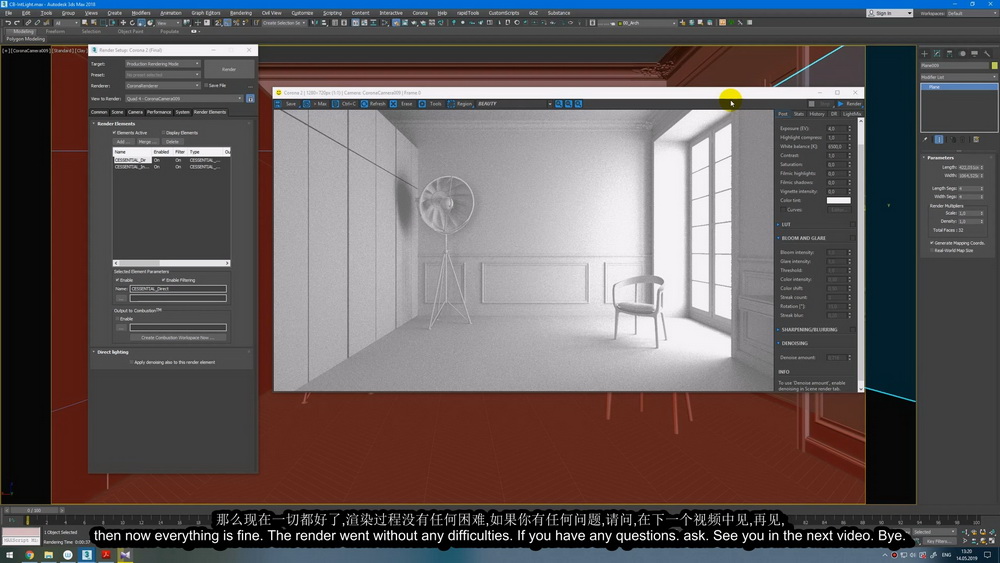
Task: Switch to Stats tab in frame buffer
Action: click(798, 114)
